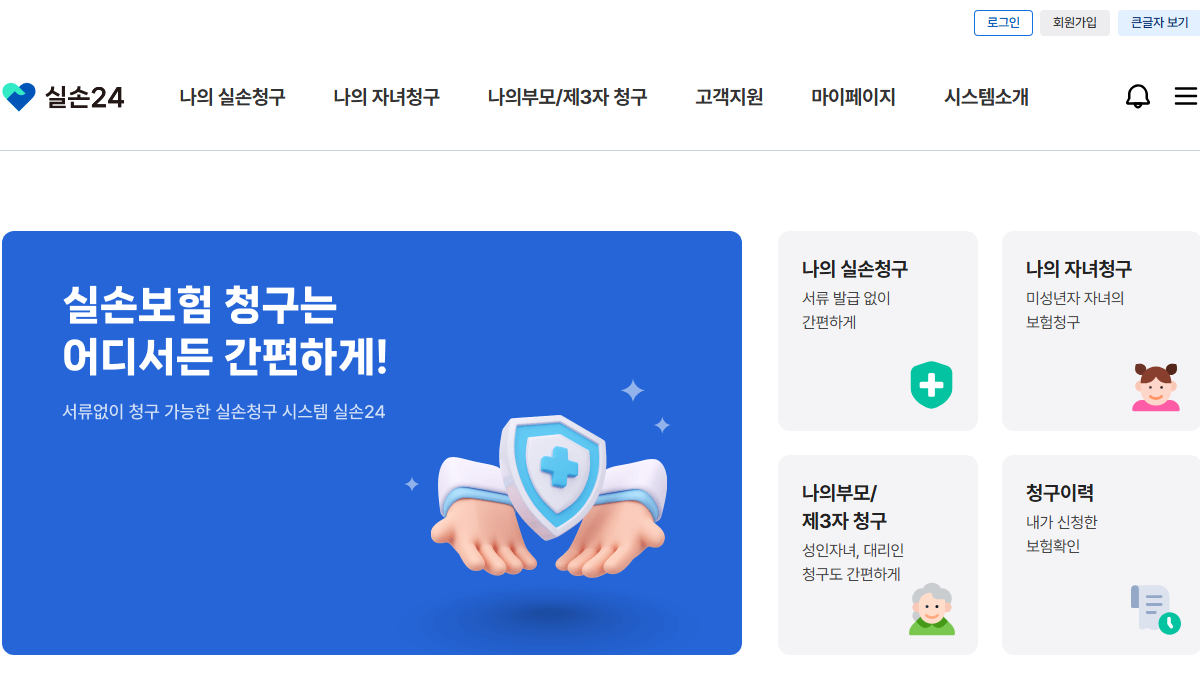Image resolution: width=1200 pixels, height=675 pixels.
Task: Open the 나의 실손청구 menu
Action: click(x=232, y=97)
